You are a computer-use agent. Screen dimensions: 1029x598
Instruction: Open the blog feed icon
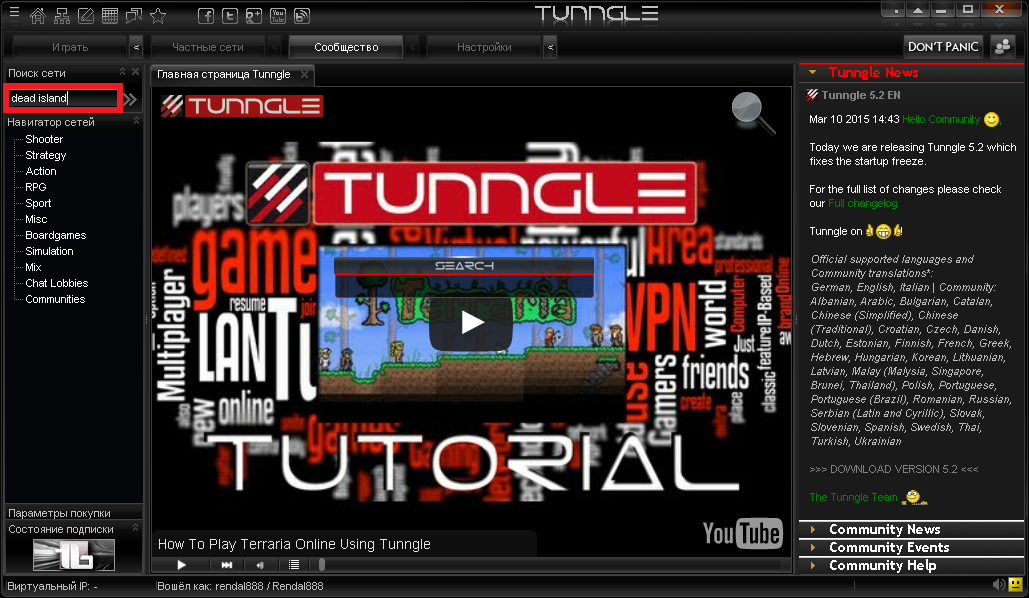point(302,16)
